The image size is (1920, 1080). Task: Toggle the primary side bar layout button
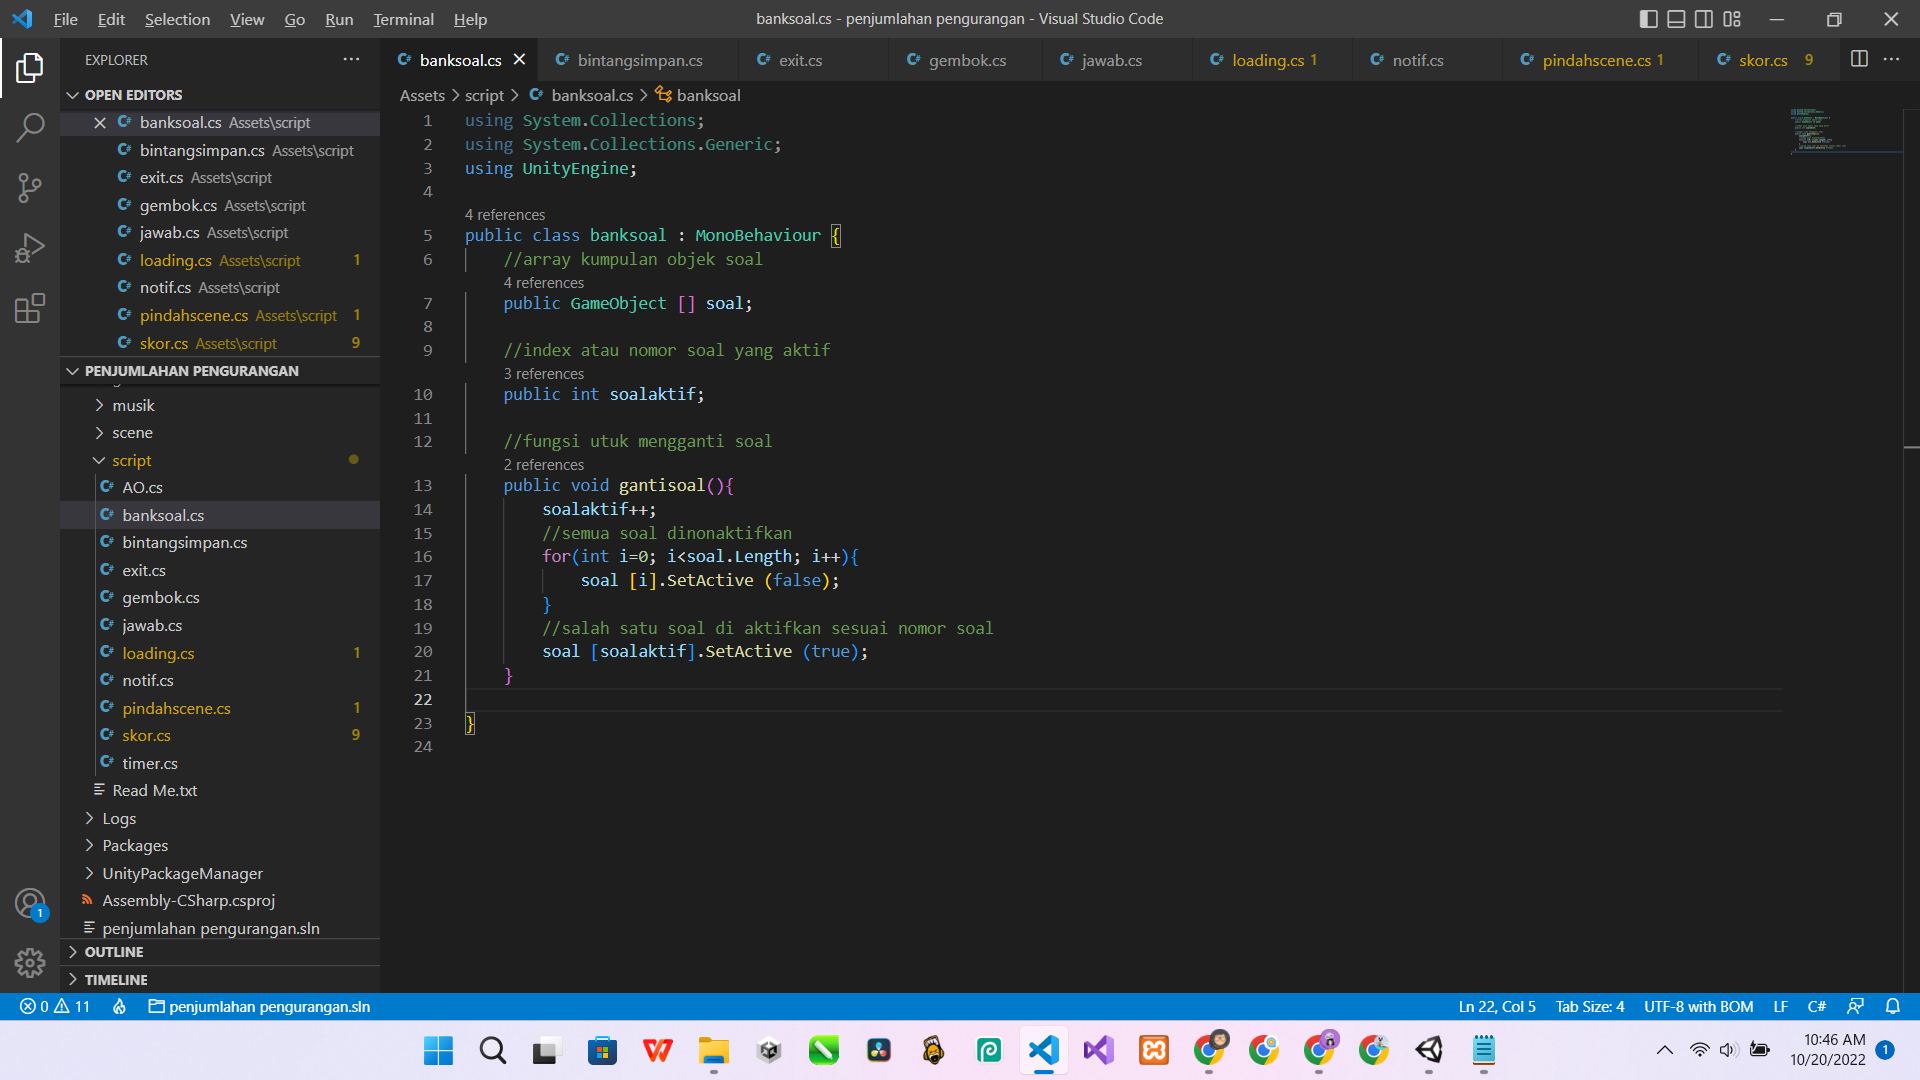[1649, 19]
